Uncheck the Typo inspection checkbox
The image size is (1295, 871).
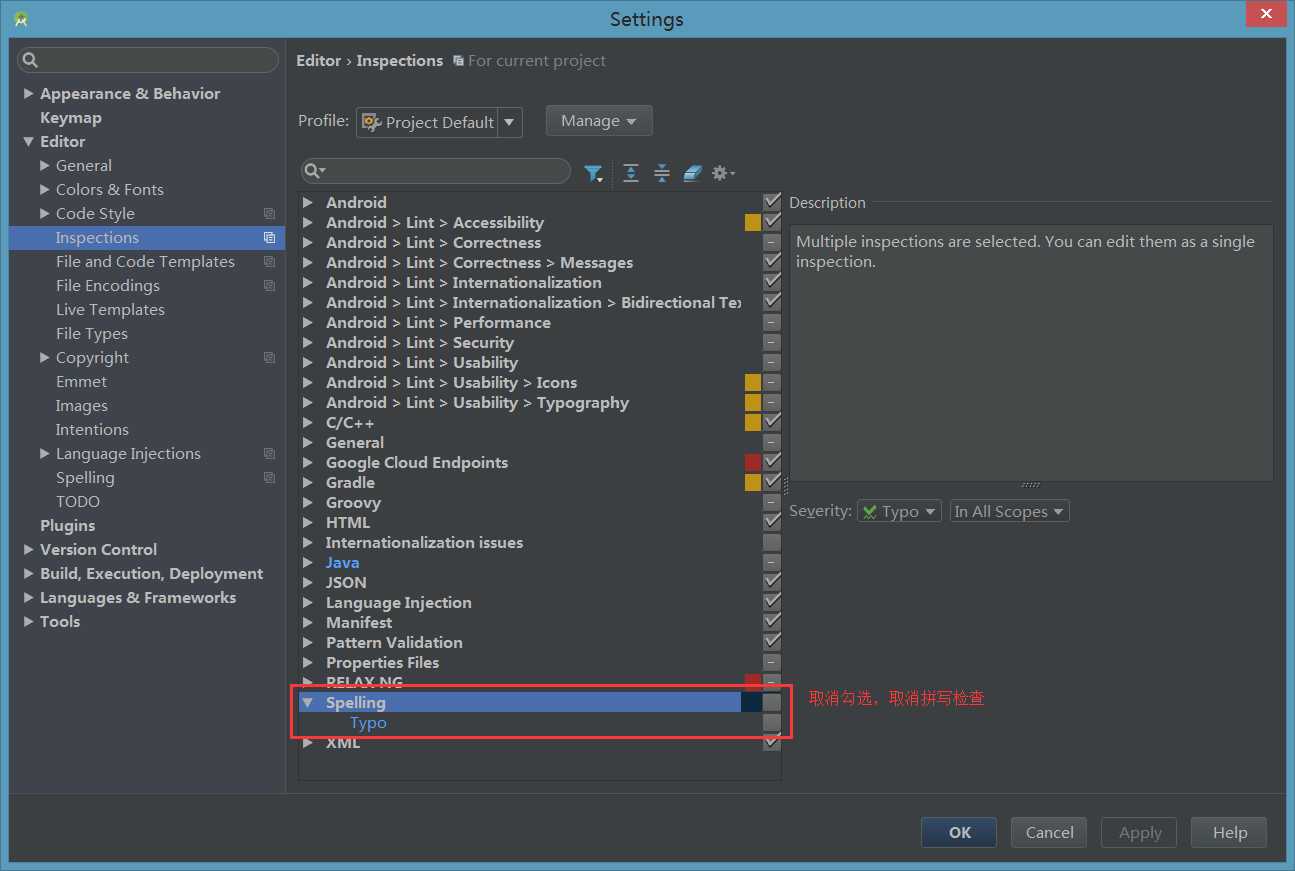pyautogui.click(x=772, y=723)
